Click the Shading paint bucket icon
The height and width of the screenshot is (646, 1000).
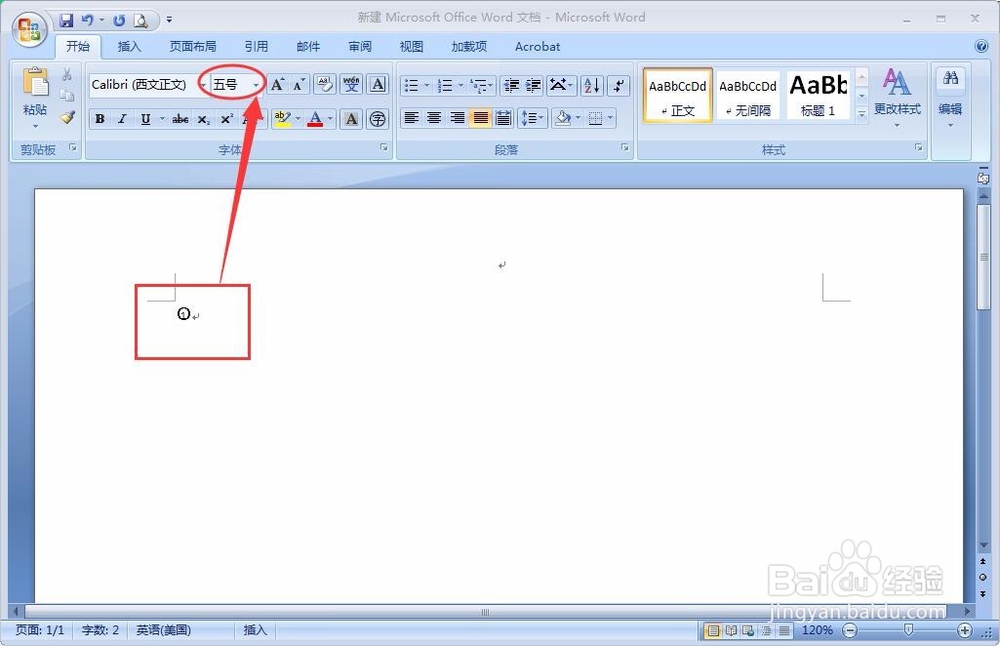(562, 118)
